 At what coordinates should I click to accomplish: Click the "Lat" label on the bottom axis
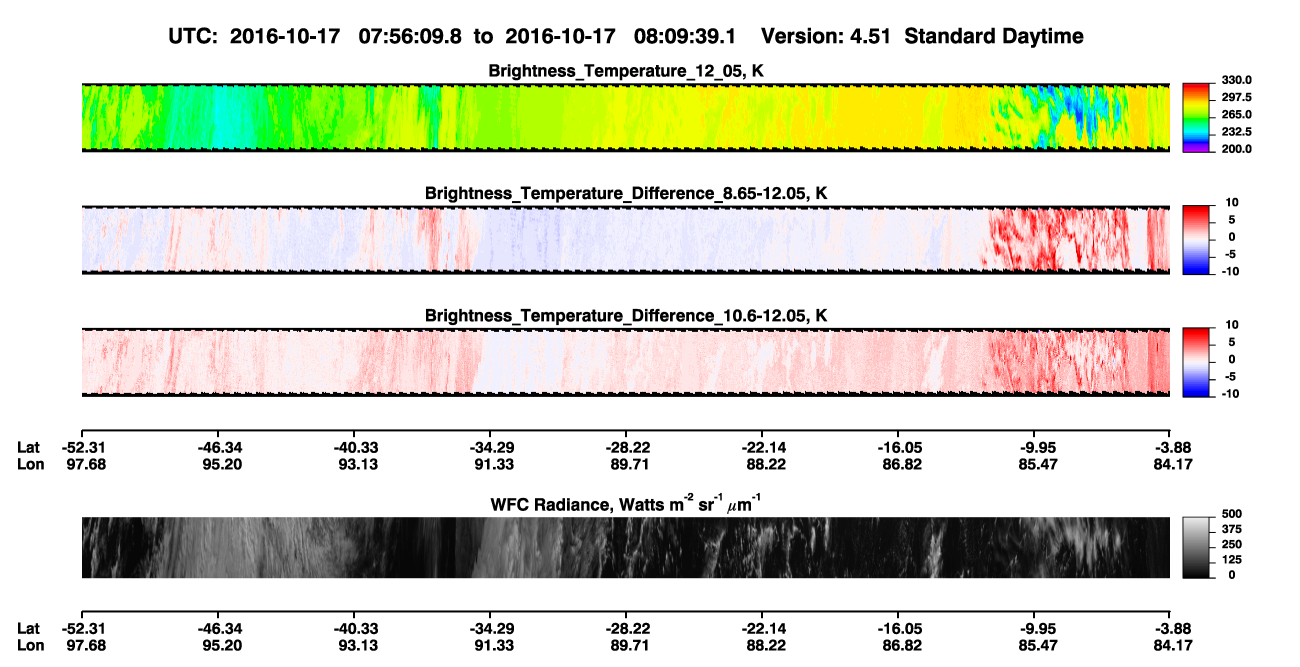(x=29, y=628)
